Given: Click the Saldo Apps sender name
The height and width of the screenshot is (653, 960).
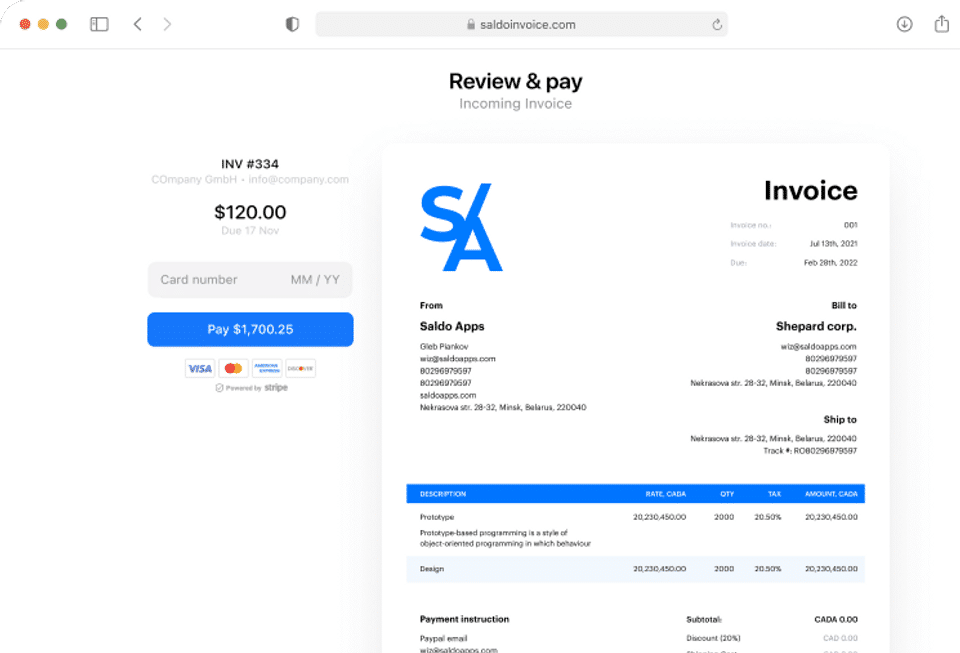Looking at the screenshot, I should click(x=452, y=326).
